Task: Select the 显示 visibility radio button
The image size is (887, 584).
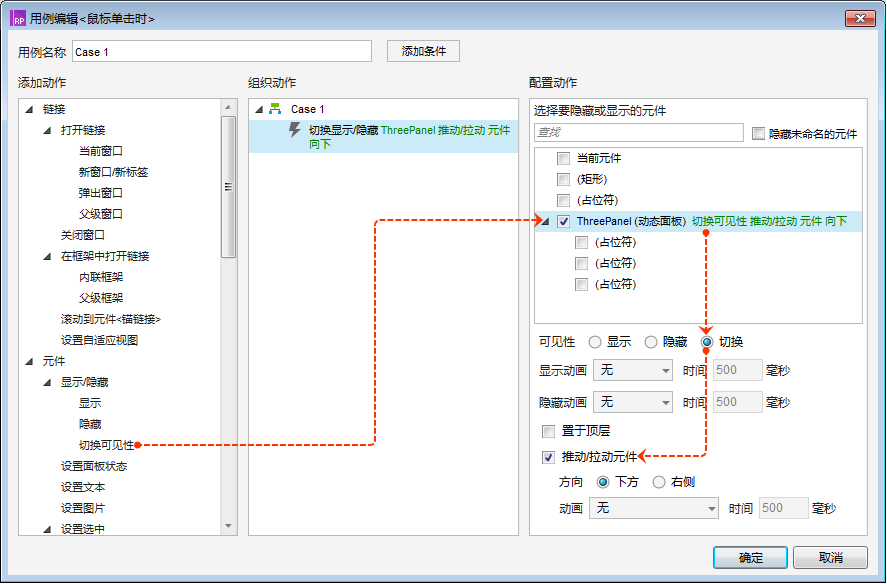Action: (x=595, y=342)
